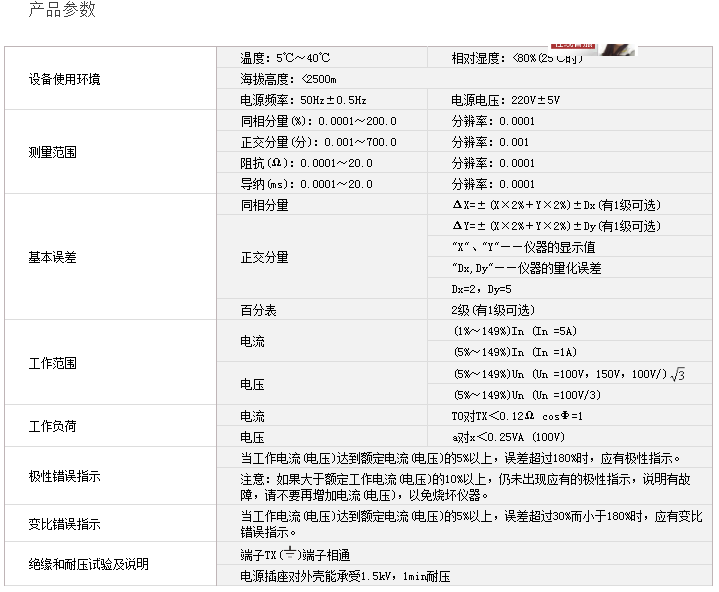Select the 测量范围 row header
This screenshot has height=592, width=719.
52,153
